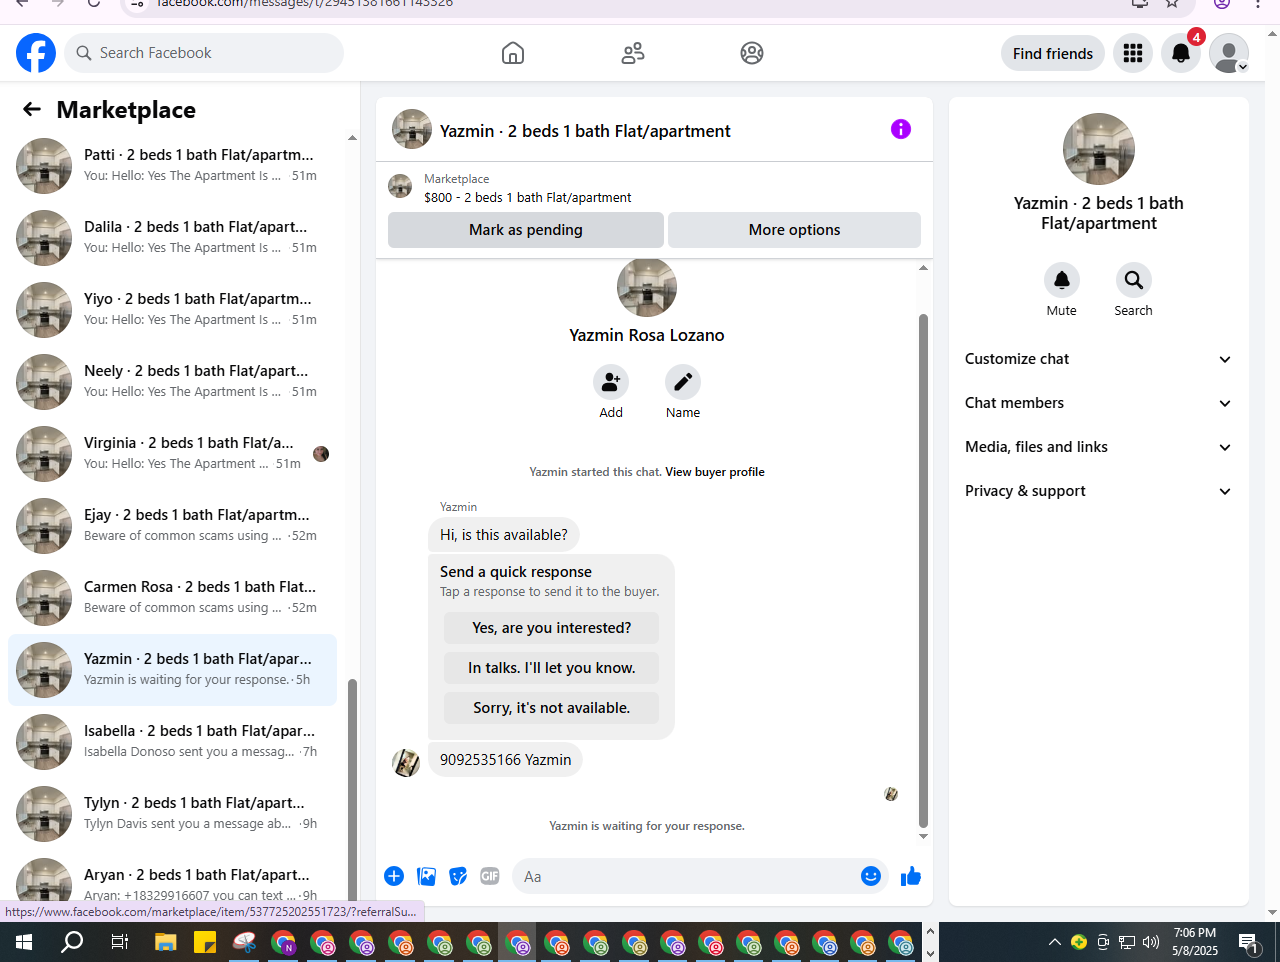
Task: Open Yazmin's large profile picture in chat
Action: 647,288
